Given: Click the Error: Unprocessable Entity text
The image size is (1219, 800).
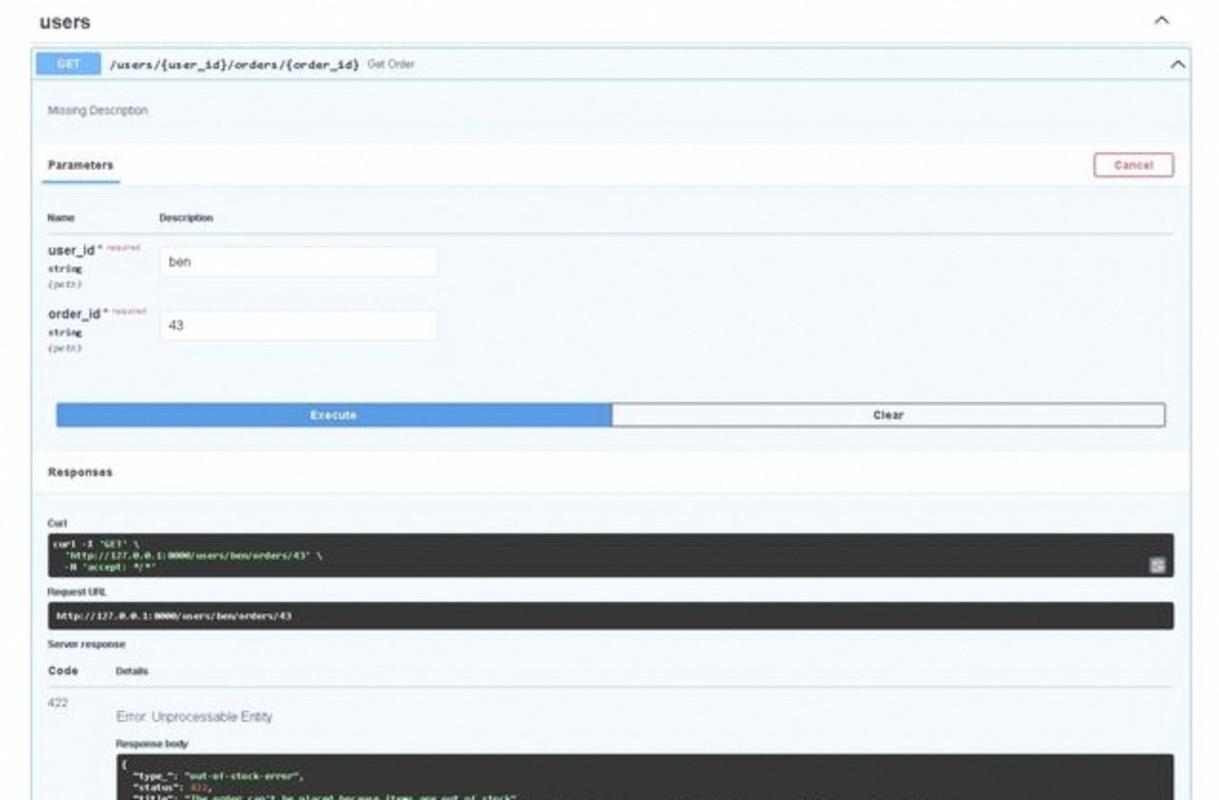Looking at the screenshot, I should [194, 717].
